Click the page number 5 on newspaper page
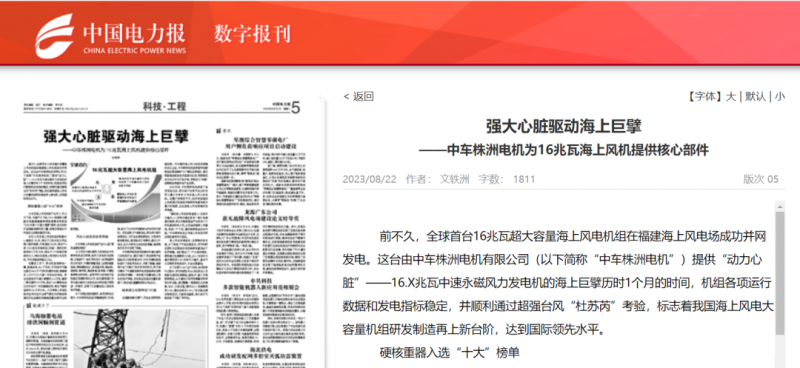Image resolution: width=800 pixels, height=368 pixels. [x=296, y=108]
